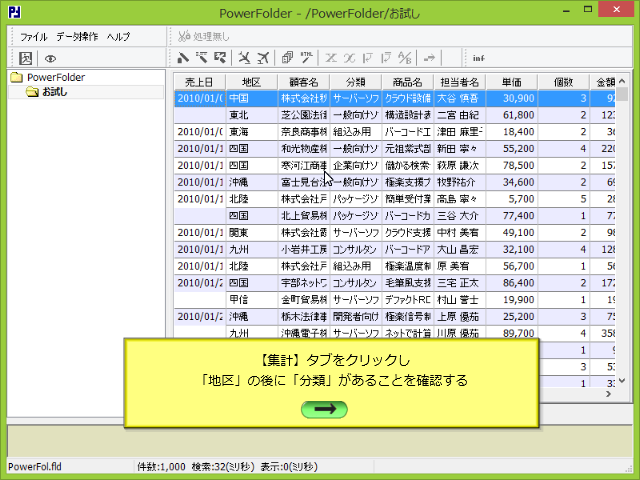The width and height of the screenshot is (640, 480).
Task: Select the お試し folder in the tree
Action: coord(54,92)
